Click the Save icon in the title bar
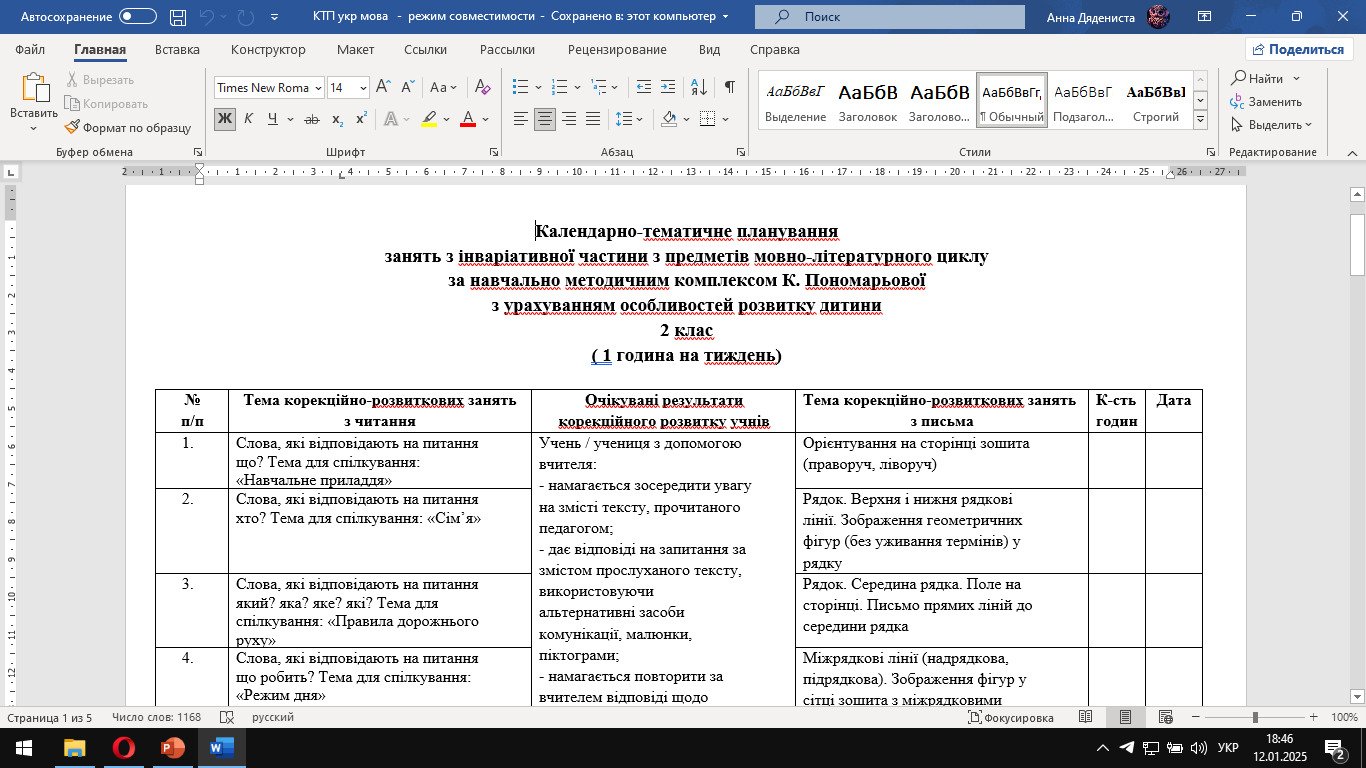Viewport: 1366px width, 768px height. [x=178, y=17]
